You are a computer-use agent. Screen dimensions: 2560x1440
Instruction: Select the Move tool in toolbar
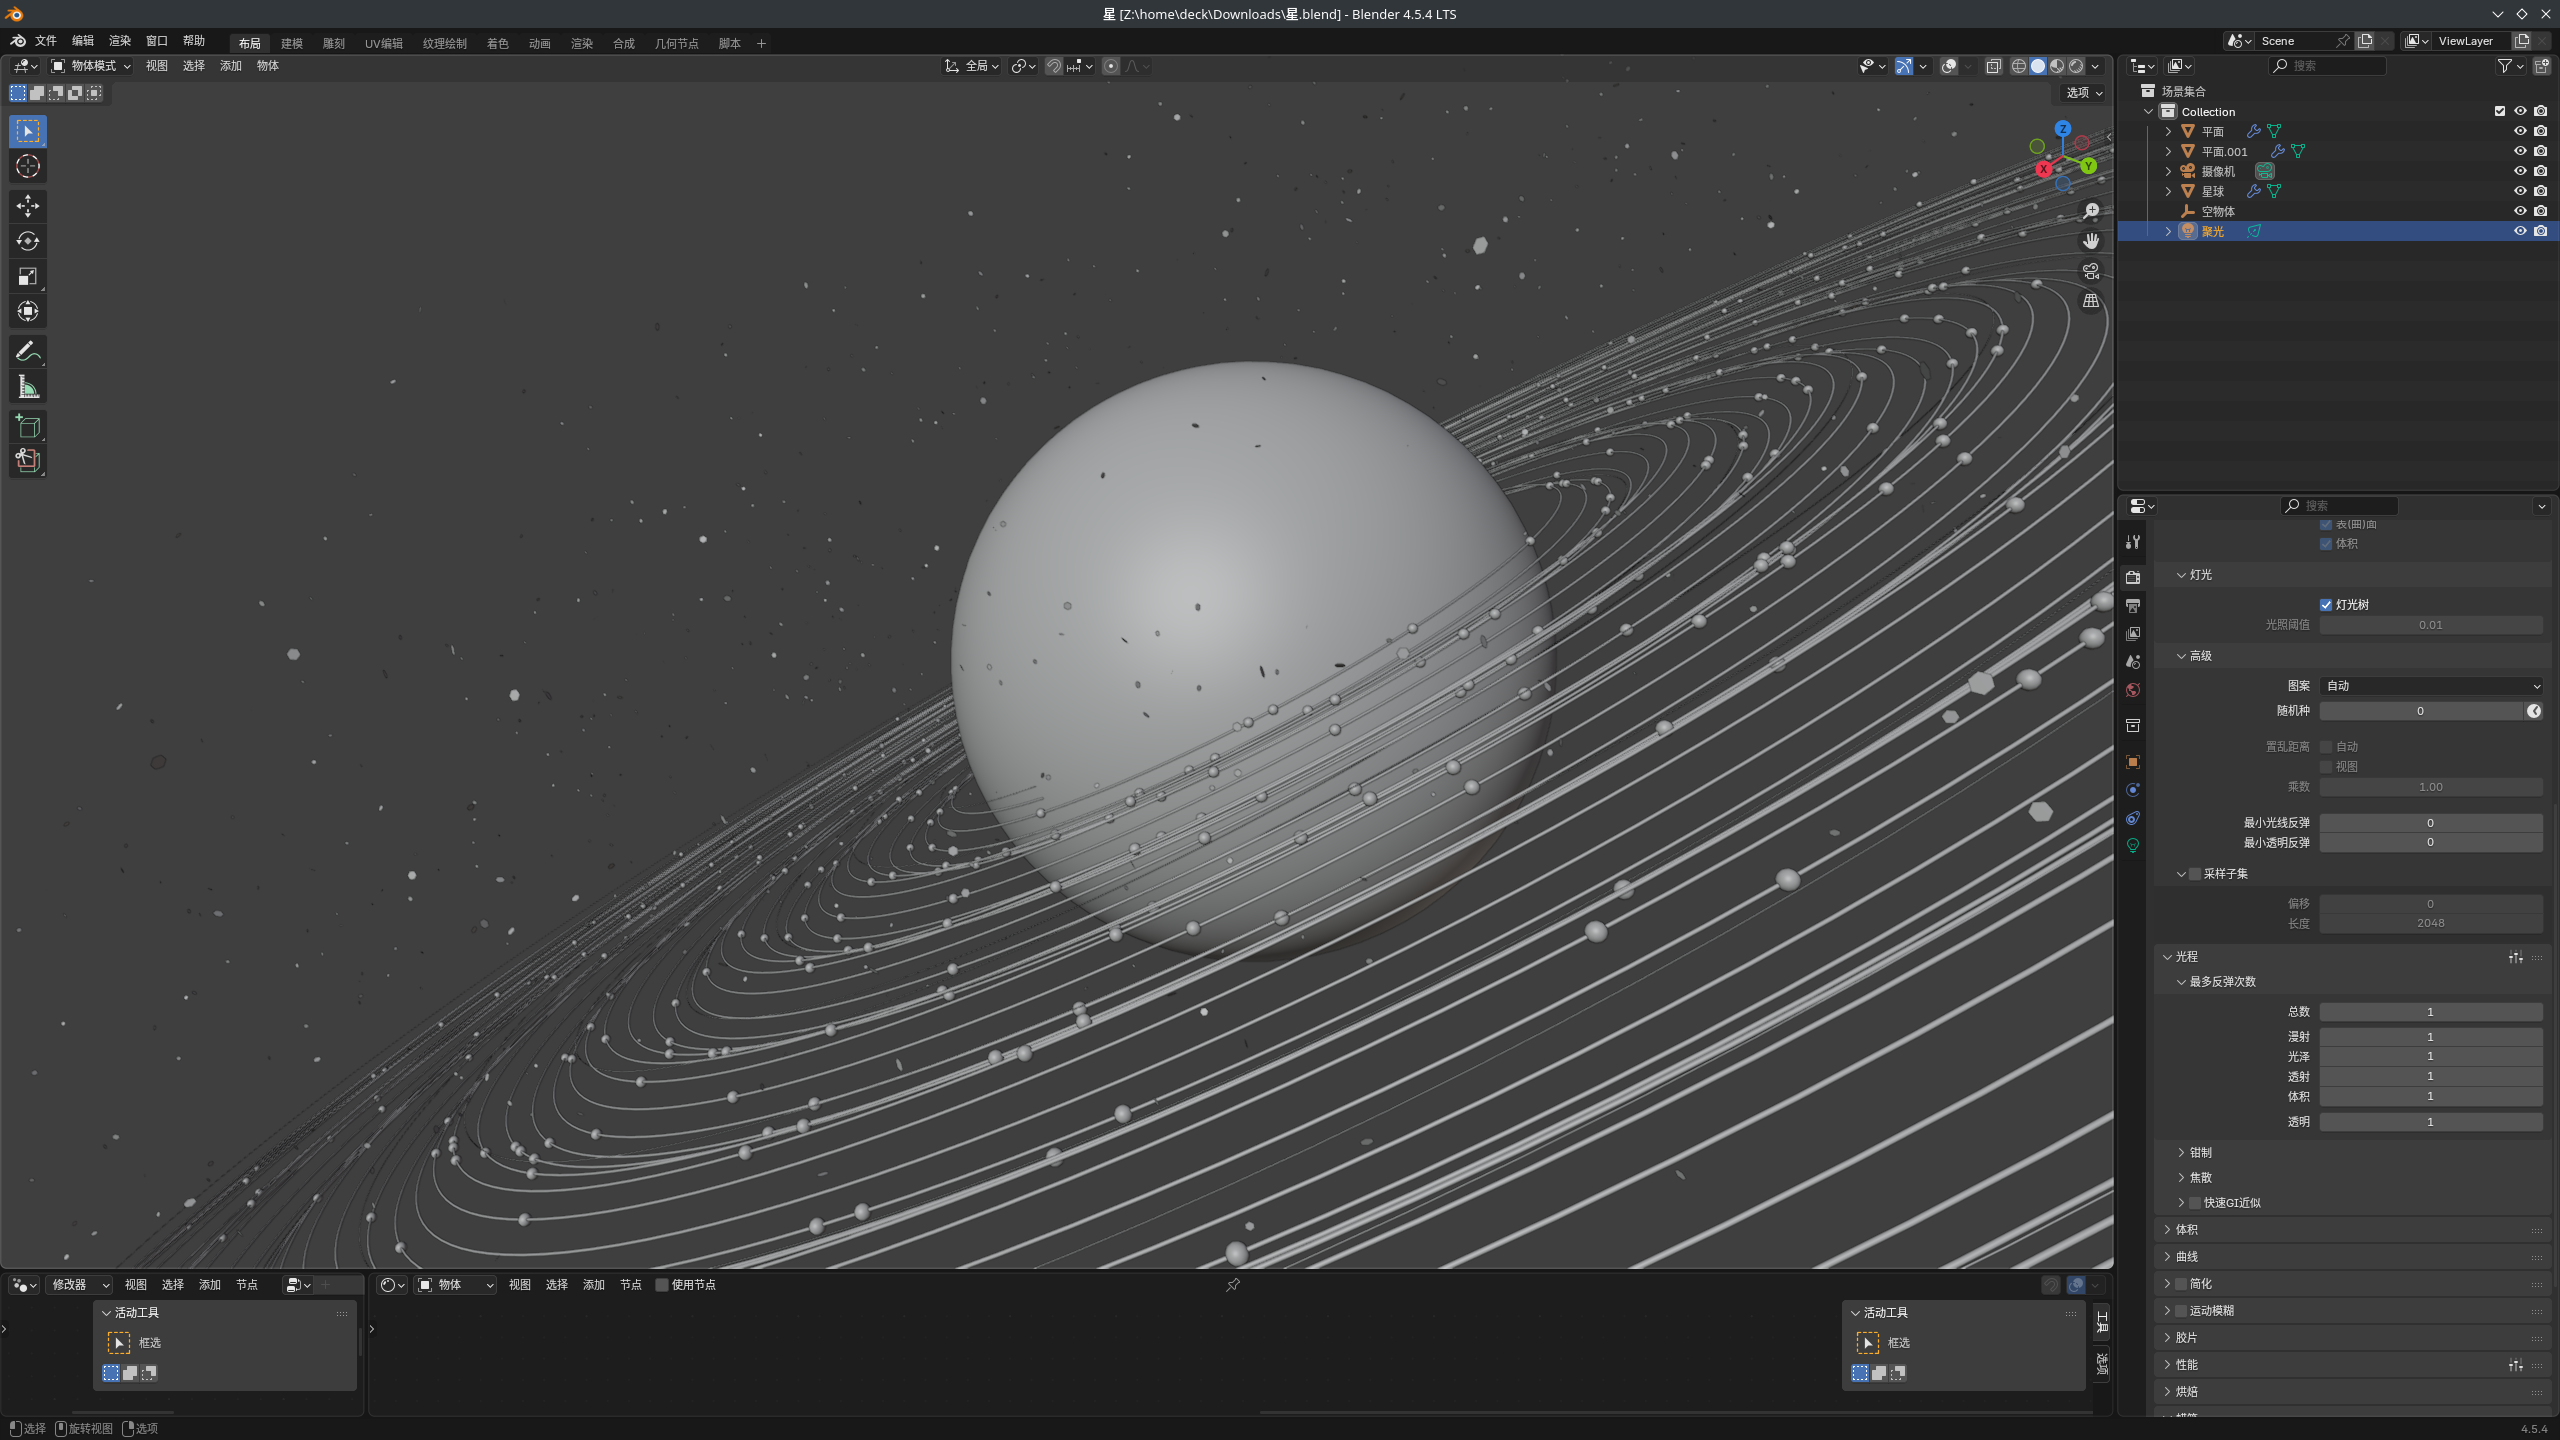click(27, 206)
